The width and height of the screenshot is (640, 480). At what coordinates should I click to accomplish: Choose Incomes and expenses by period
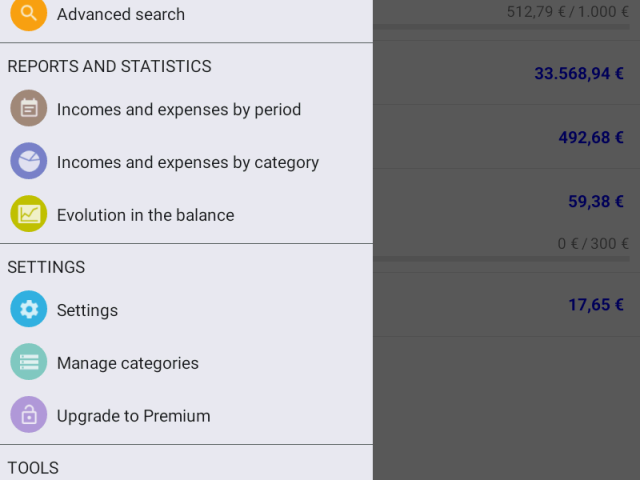click(x=179, y=109)
